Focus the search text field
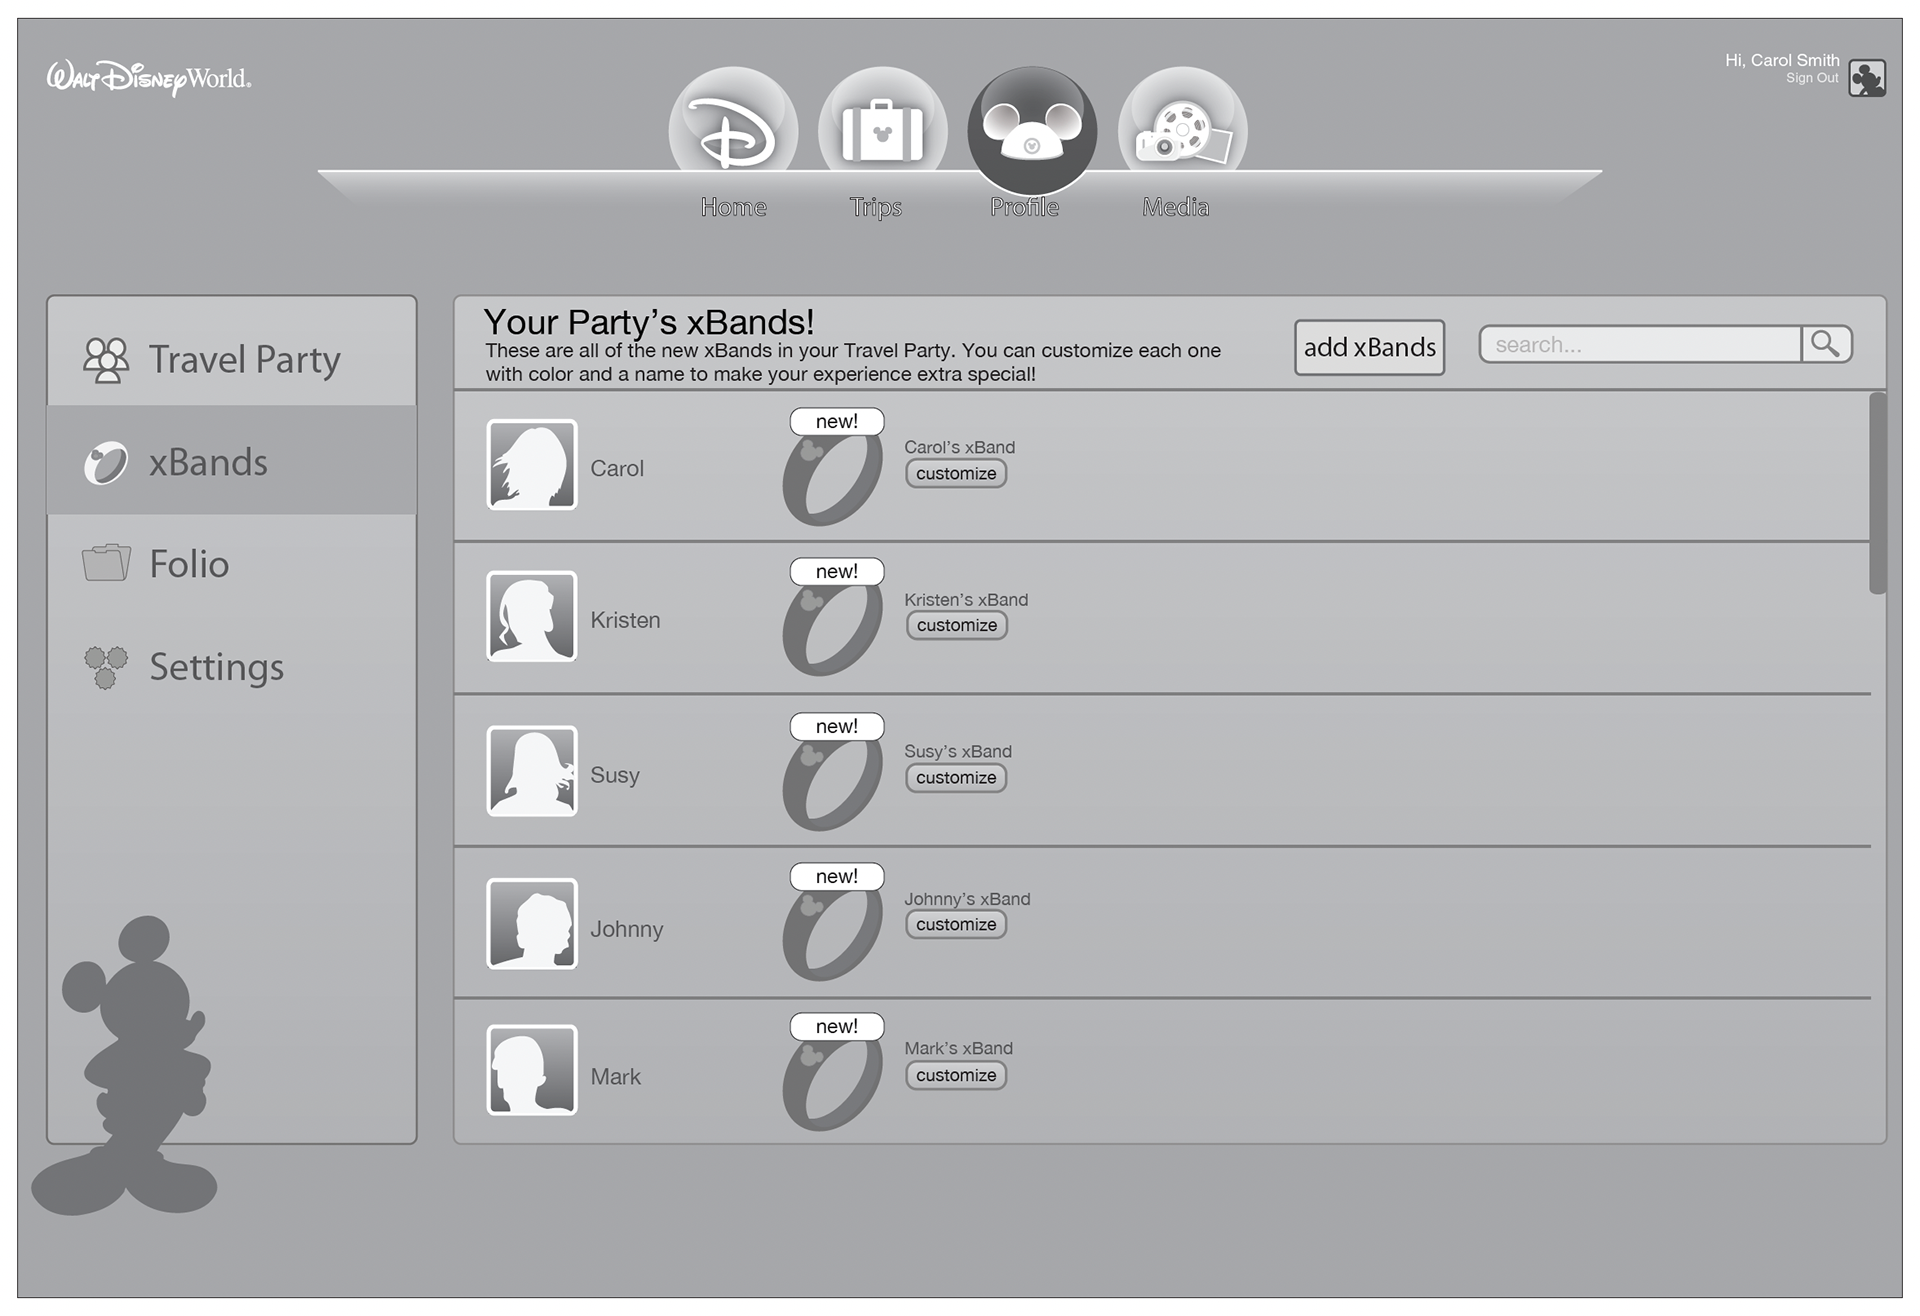The height and width of the screenshot is (1316, 1920). click(x=1640, y=344)
